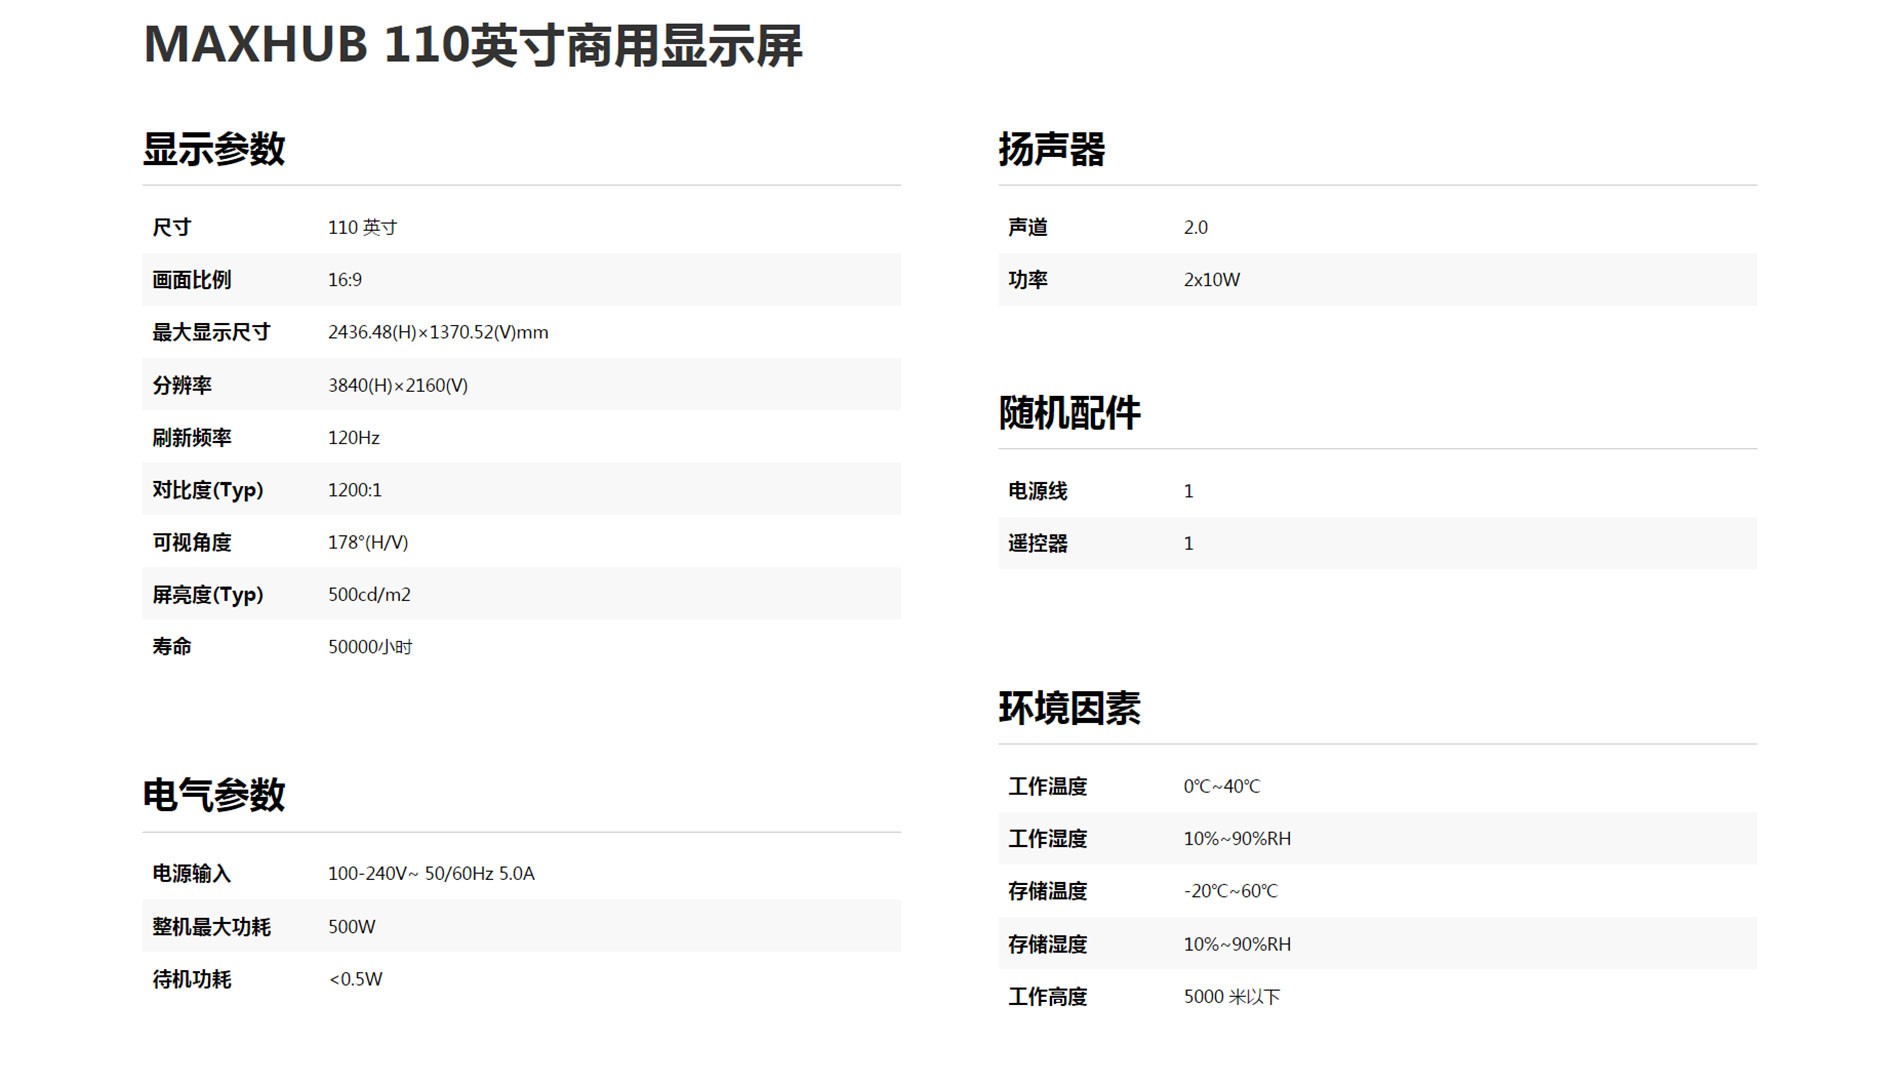The image size is (1900, 1066).
Task: Select the quantity 1 beside 电源线
Action: pyautogui.click(x=1189, y=491)
